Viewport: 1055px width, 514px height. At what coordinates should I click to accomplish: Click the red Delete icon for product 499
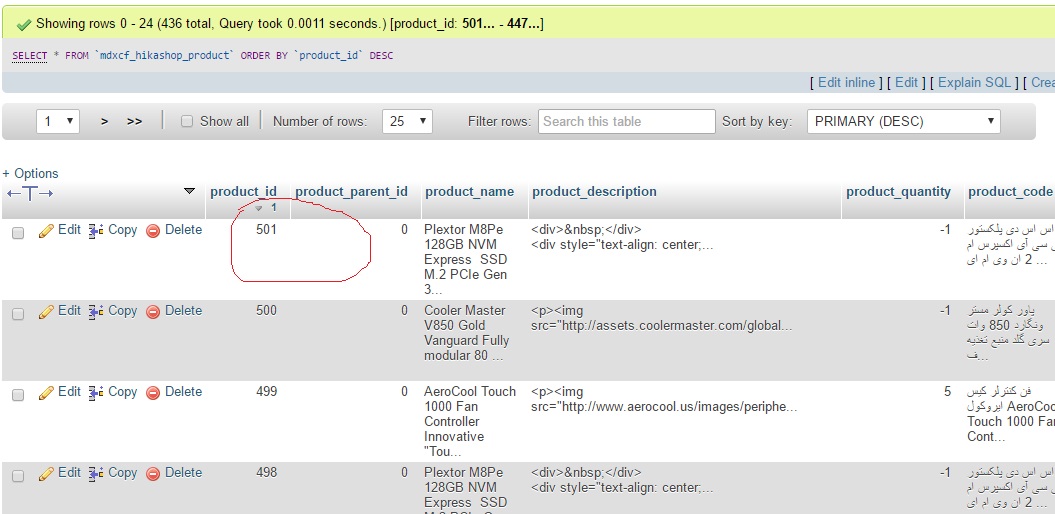(x=153, y=393)
